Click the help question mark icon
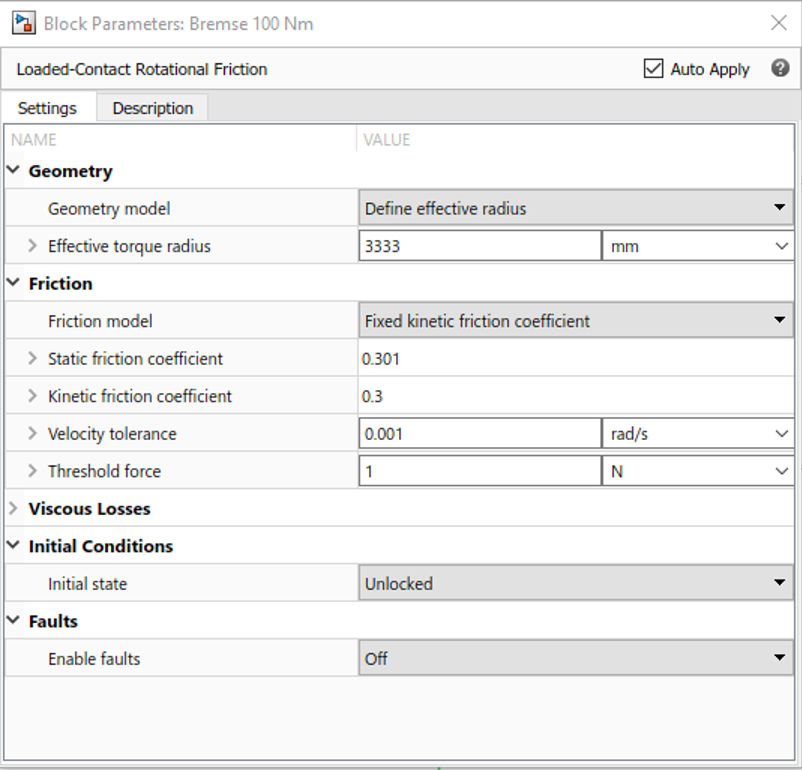This screenshot has height=770, width=802. click(781, 69)
